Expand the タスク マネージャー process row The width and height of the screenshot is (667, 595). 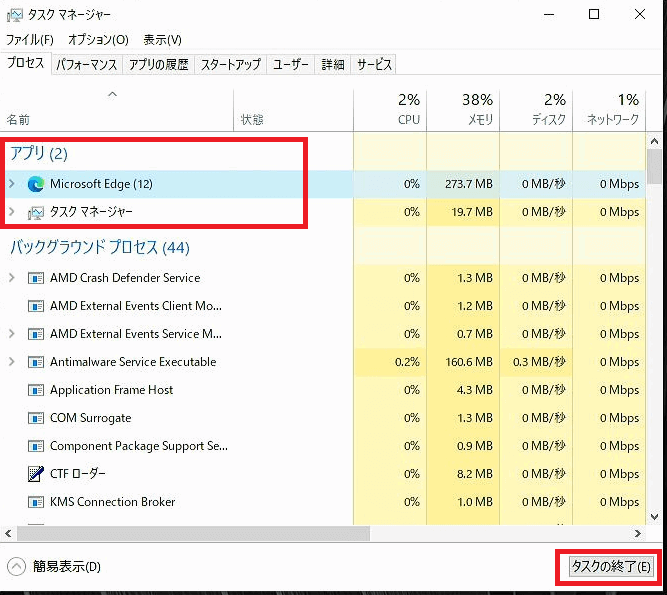click(12, 212)
